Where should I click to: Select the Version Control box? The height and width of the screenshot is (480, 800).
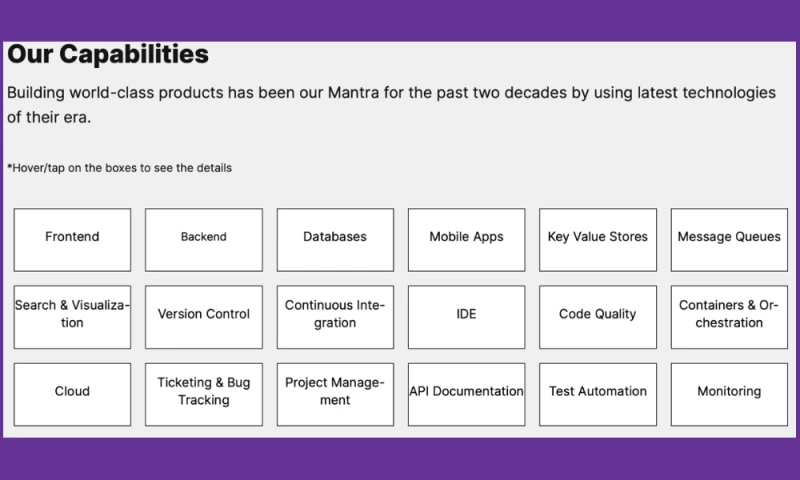pyautogui.click(x=204, y=315)
